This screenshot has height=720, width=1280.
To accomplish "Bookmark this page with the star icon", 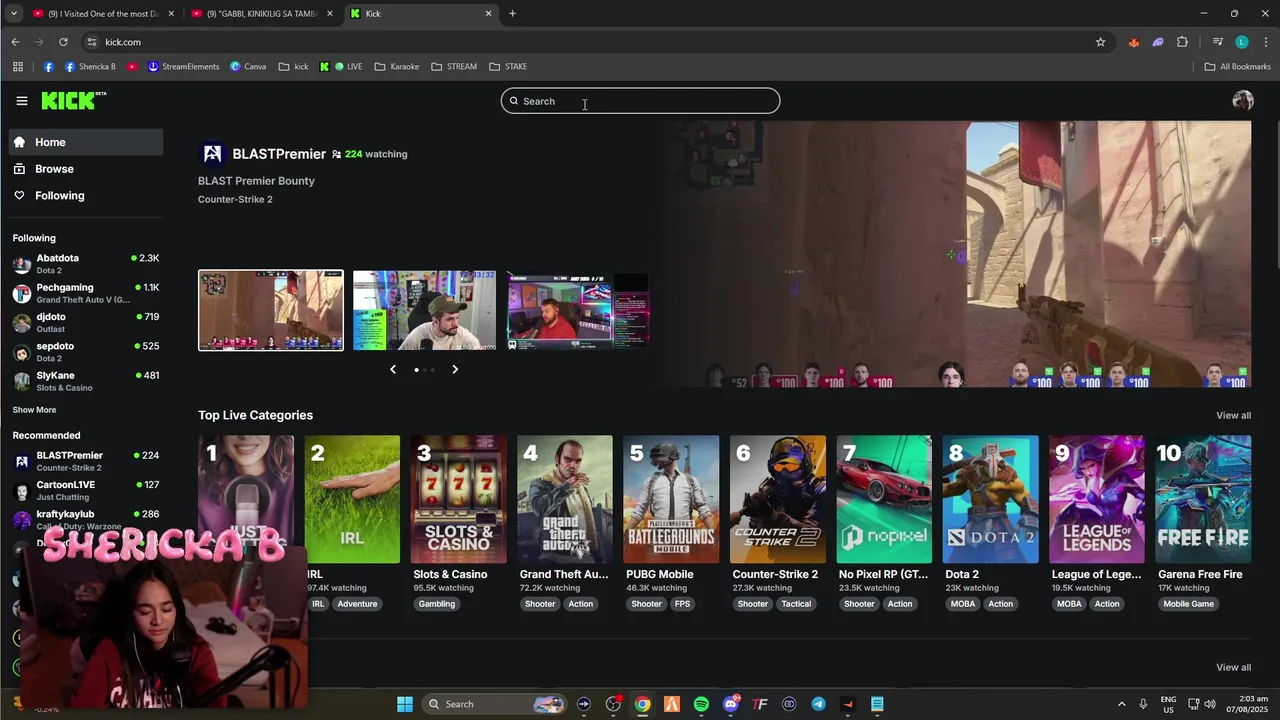I will pyautogui.click(x=1100, y=42).
